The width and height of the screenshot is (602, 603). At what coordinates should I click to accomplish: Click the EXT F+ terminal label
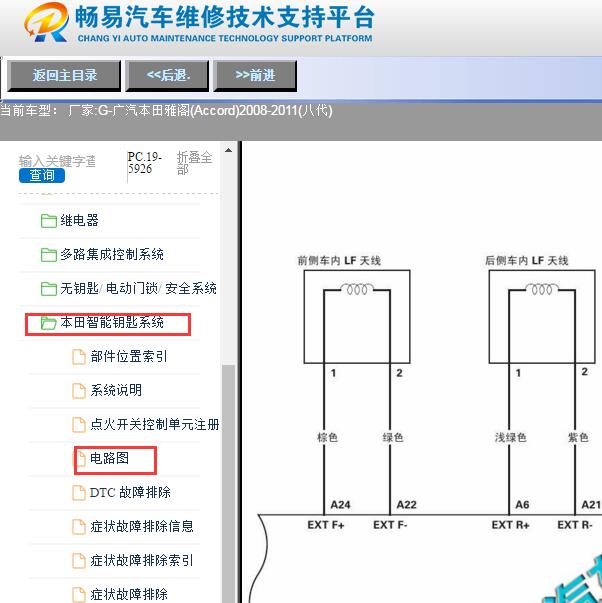[x=326, y=525]
